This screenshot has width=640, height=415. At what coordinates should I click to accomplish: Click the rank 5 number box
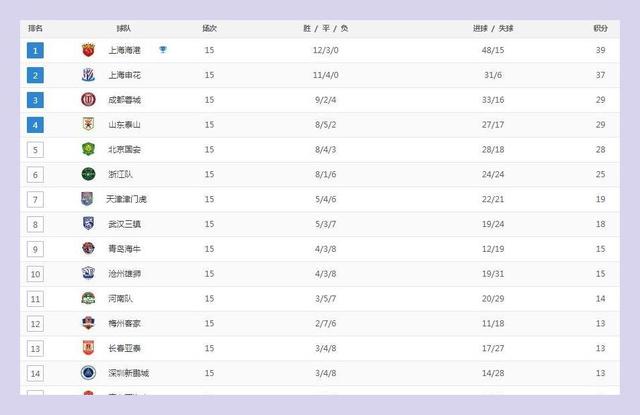(x=35, y=150)
